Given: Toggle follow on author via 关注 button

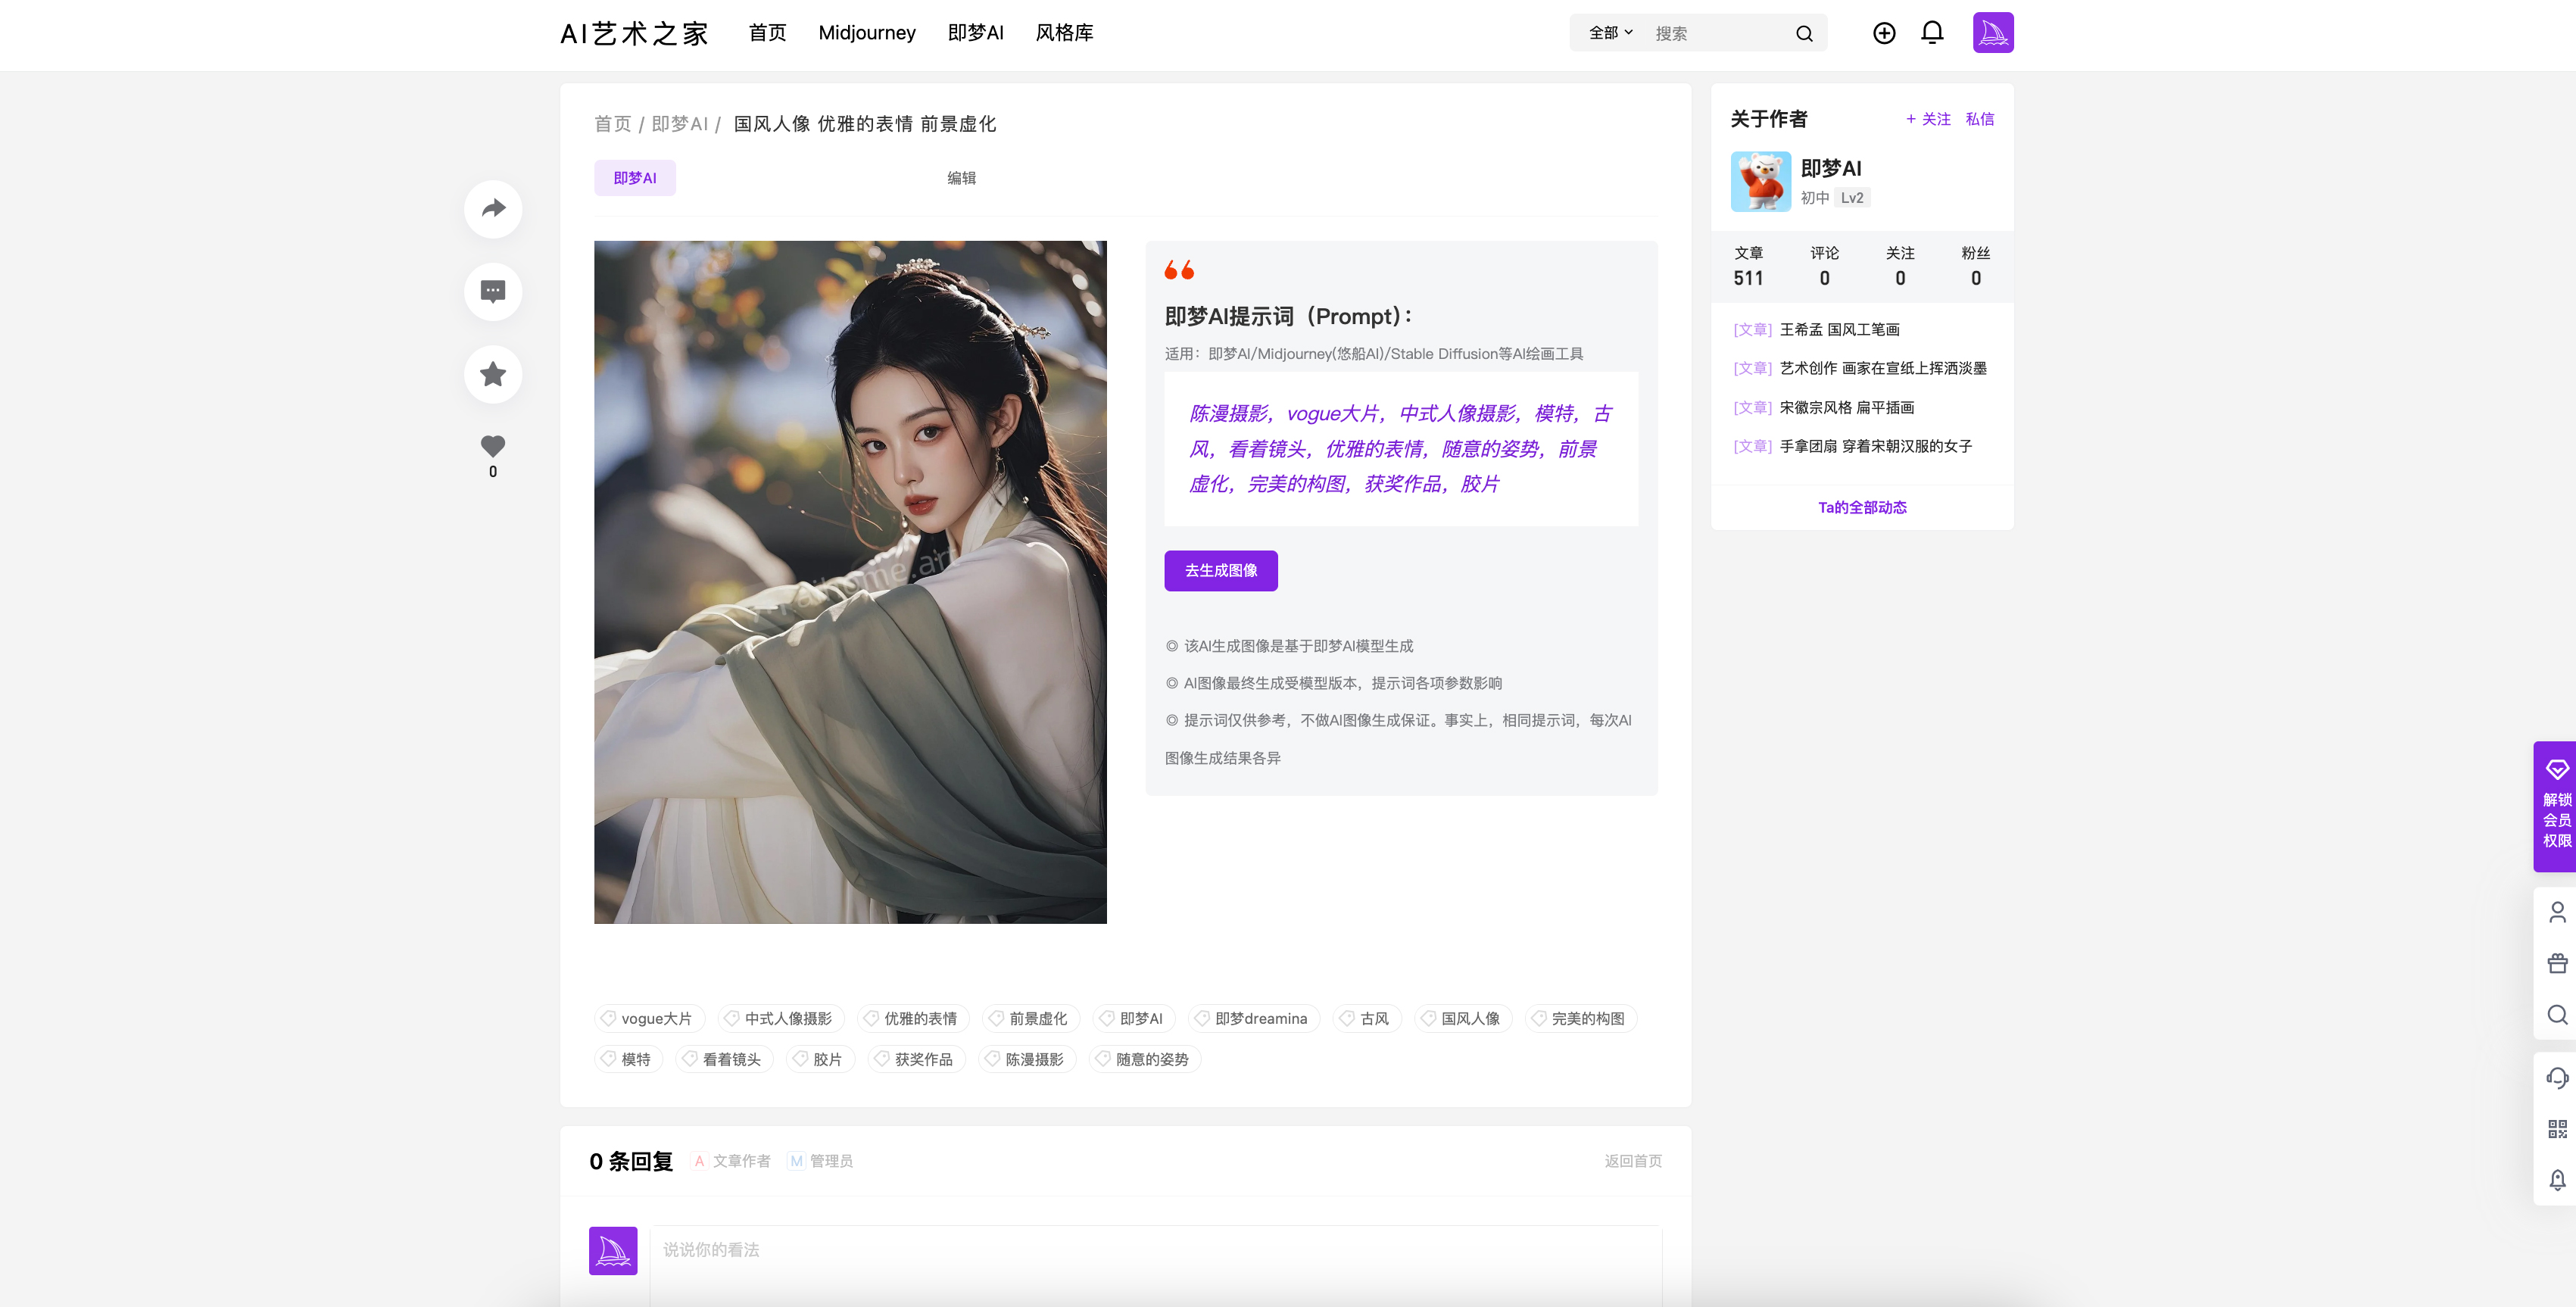Looking at the screenshot, I should [1927, 119].
